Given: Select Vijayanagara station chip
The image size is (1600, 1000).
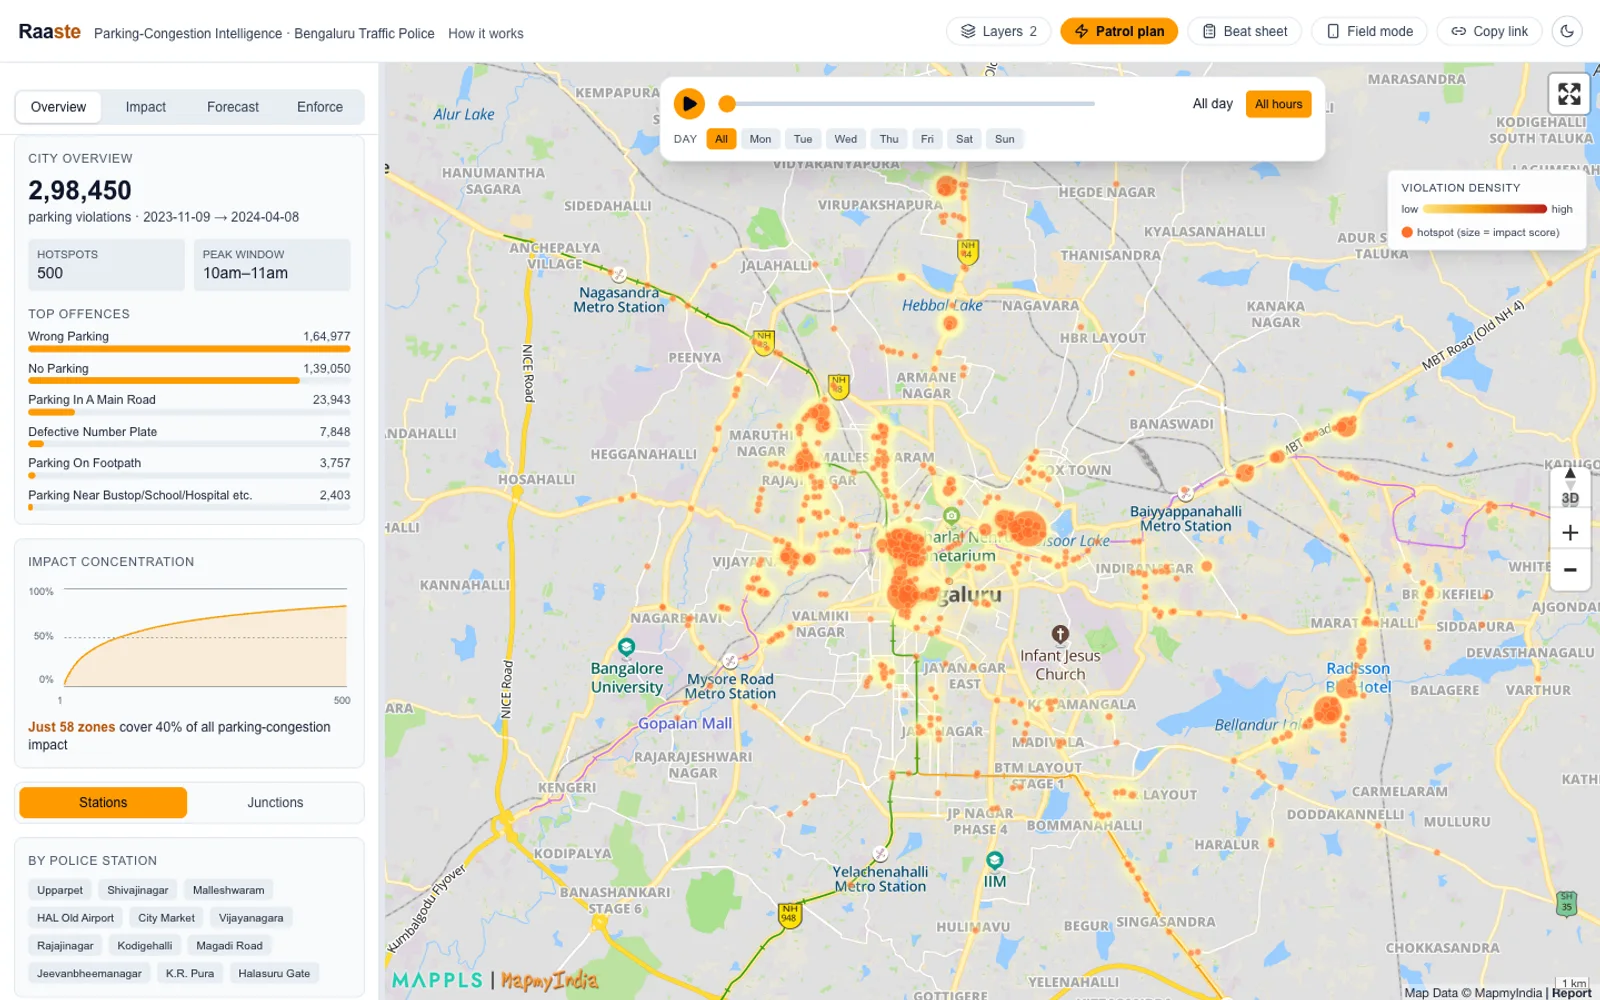Looking at the screenshot, I should 251,918.
